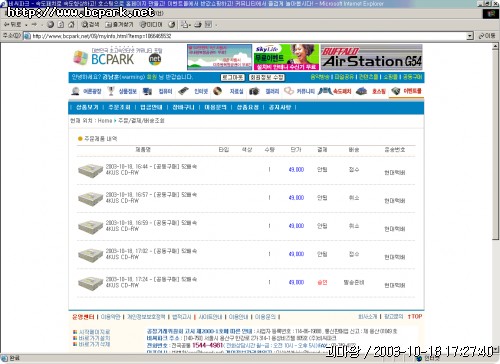Click the Refresh page icon
Image resolution: width=500 pixels, height=364 pixels.
tap(61, 24)
